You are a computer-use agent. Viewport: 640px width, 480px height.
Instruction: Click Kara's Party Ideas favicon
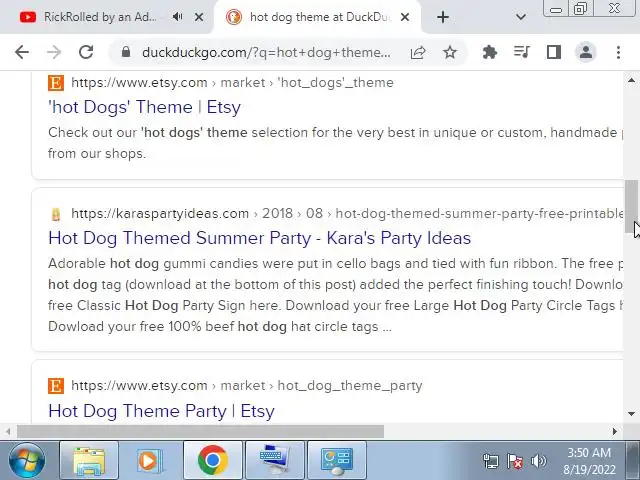click(x=56, y=214)
